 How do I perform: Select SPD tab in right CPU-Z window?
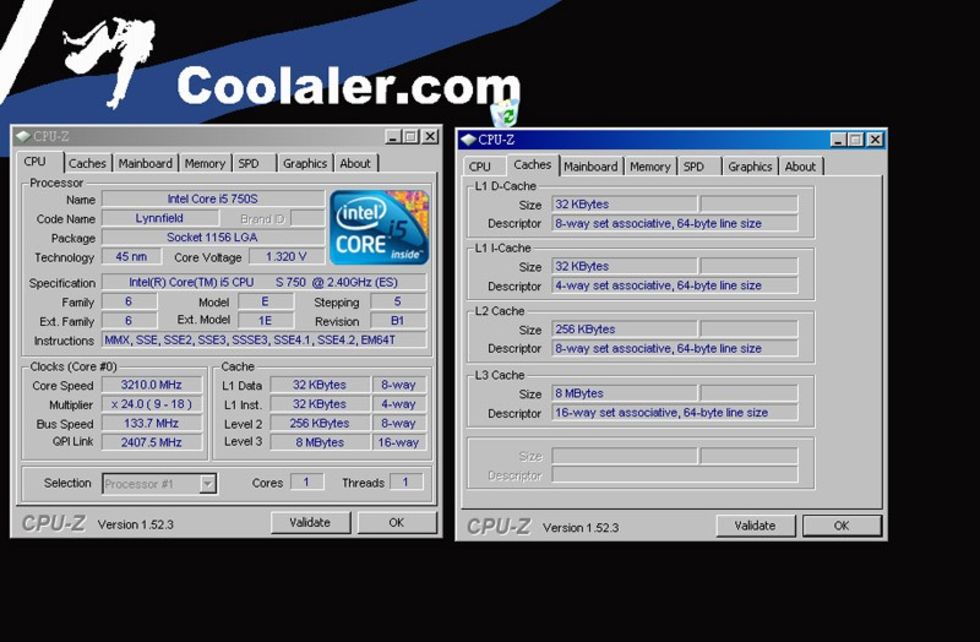tap(694, 166)
